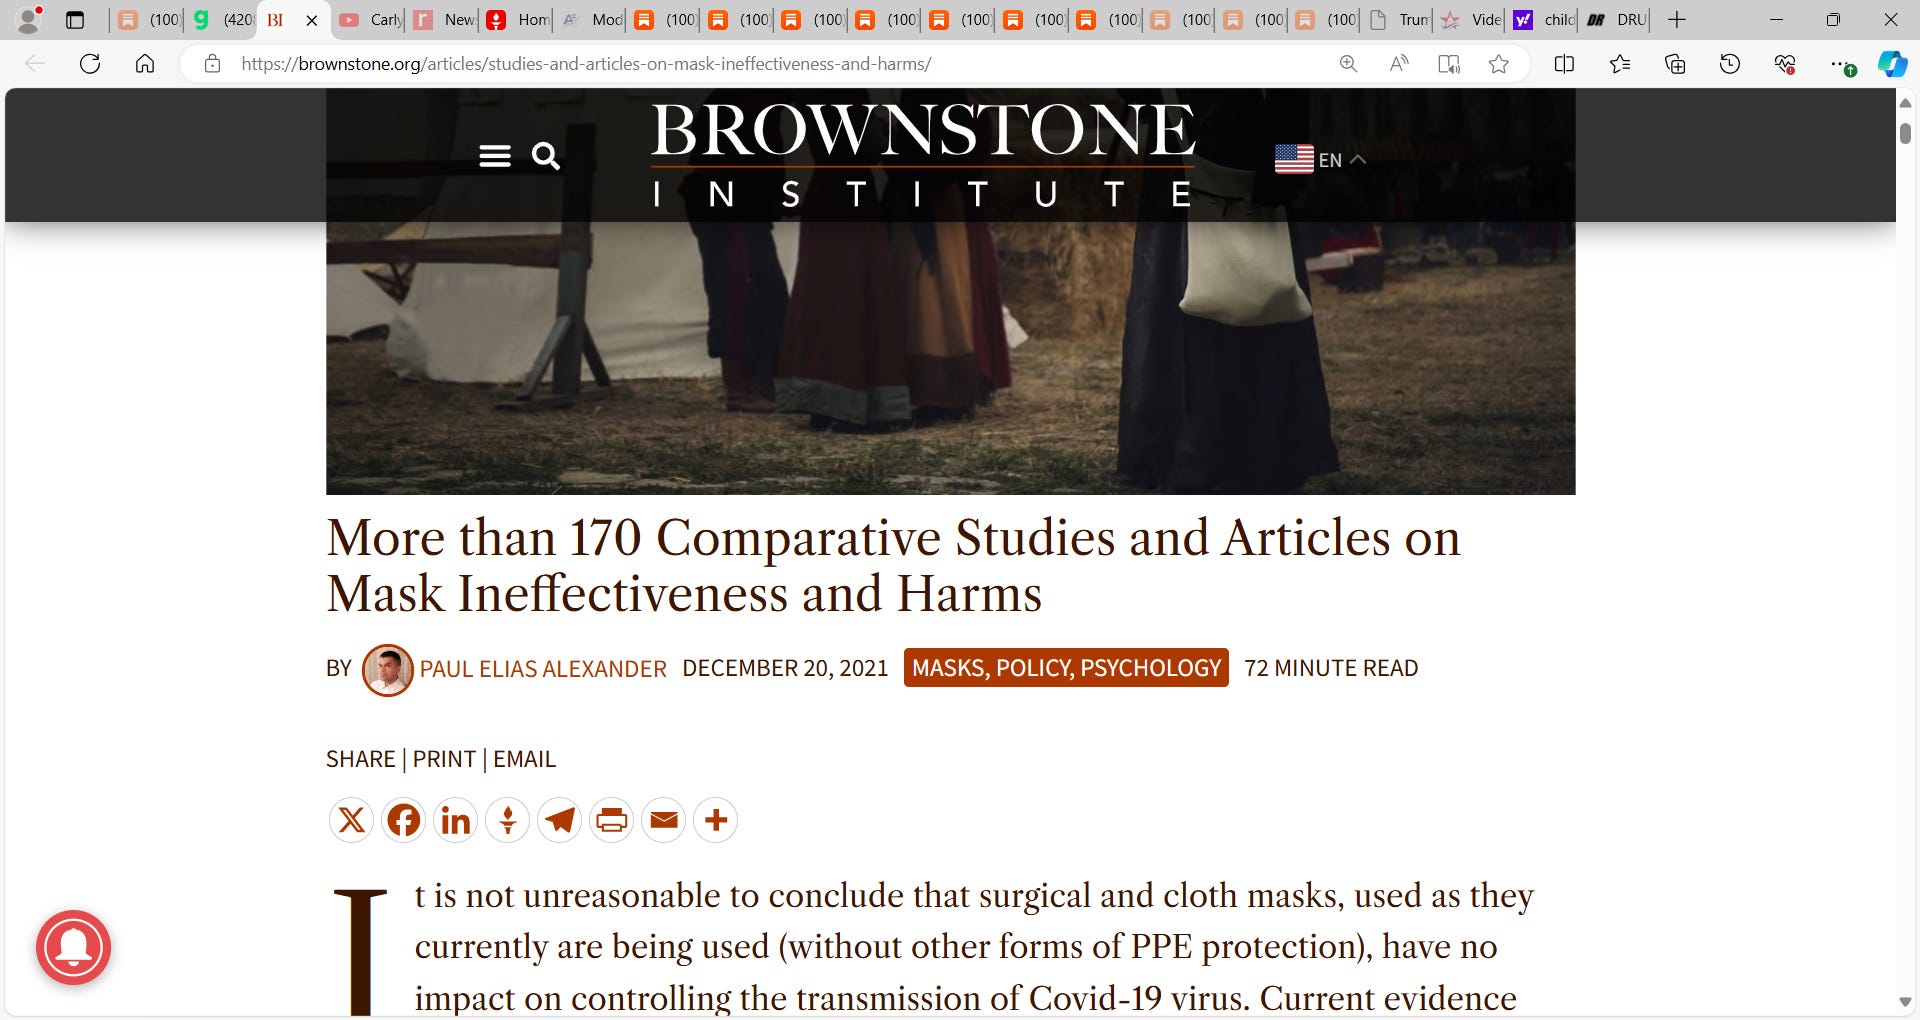Image resolution: width=1920 pixels, height=1020 pixels.
Task: Switch to the Carly tab
Action: [369, 20]
